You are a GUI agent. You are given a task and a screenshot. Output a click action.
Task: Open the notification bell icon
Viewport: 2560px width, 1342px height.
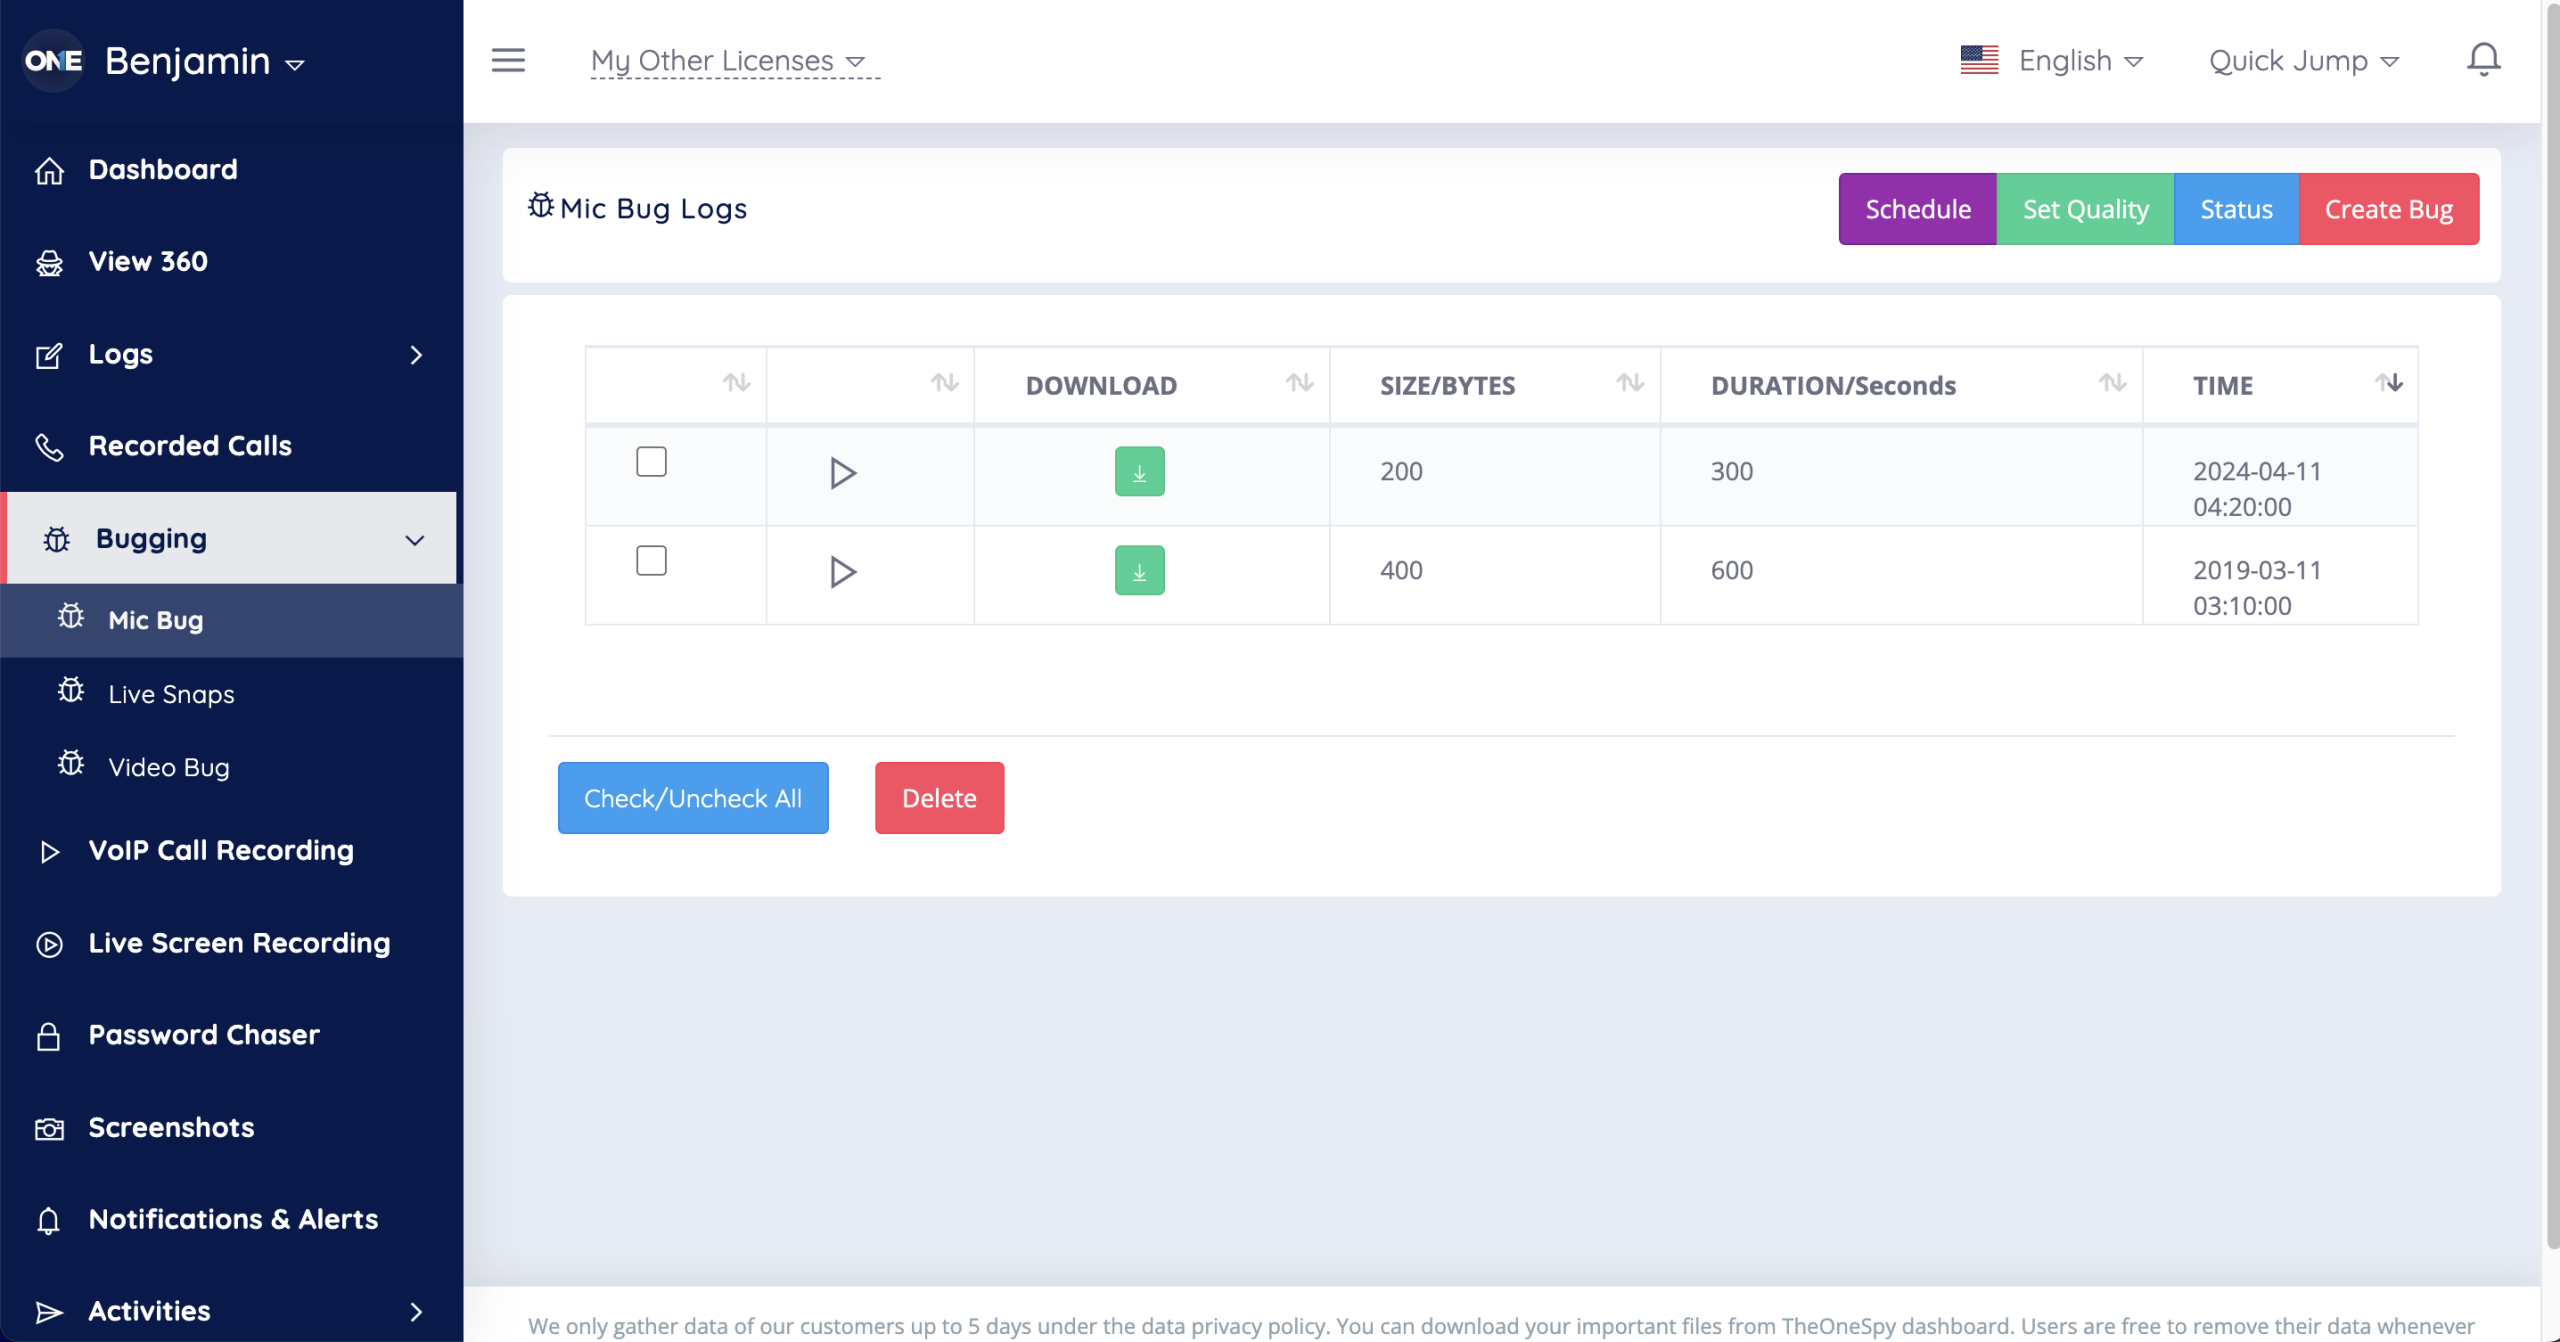click(x=2483, y=60)
